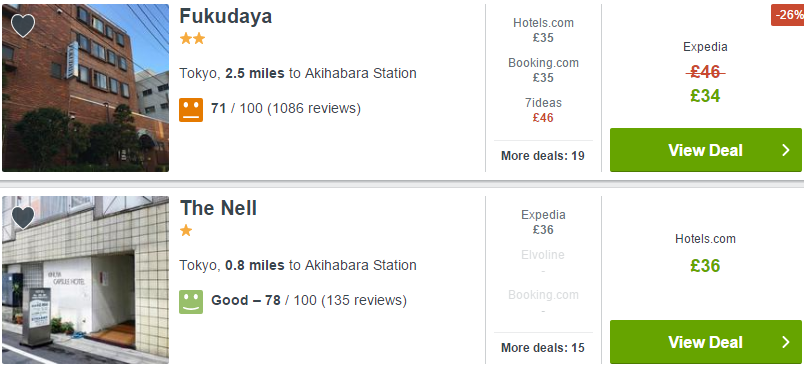804x367 pixels.
Task: Select Hotels.com £35 deal for Fukudaya
Action: coord(543,30)
